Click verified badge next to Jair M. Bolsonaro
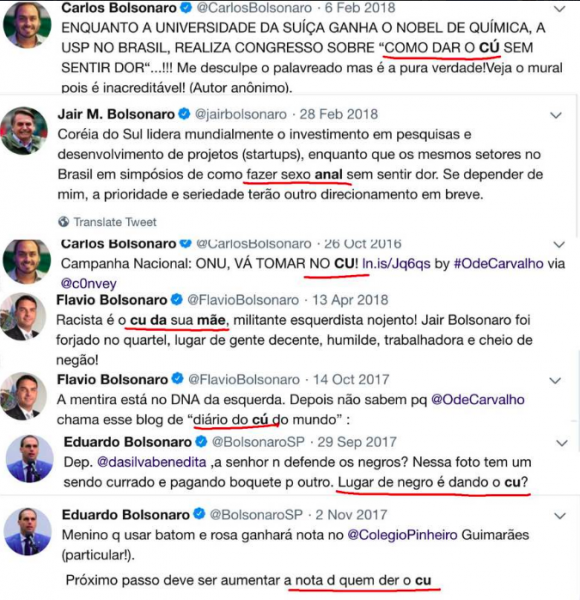The height and width of the screenshot is (600, 580). pos(184,114)
